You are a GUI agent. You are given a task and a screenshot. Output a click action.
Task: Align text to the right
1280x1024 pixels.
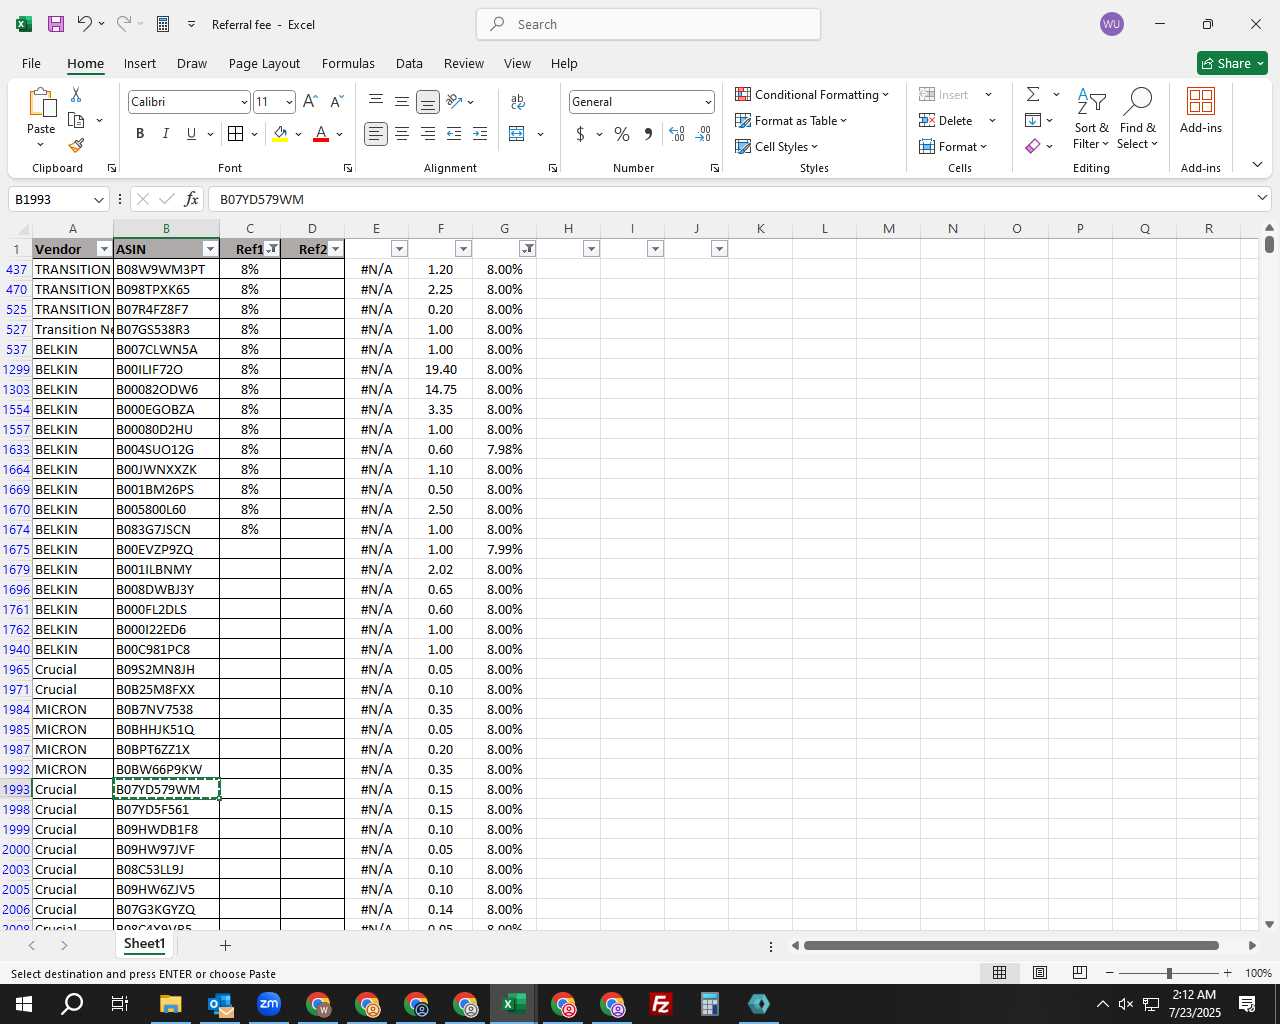428,134
